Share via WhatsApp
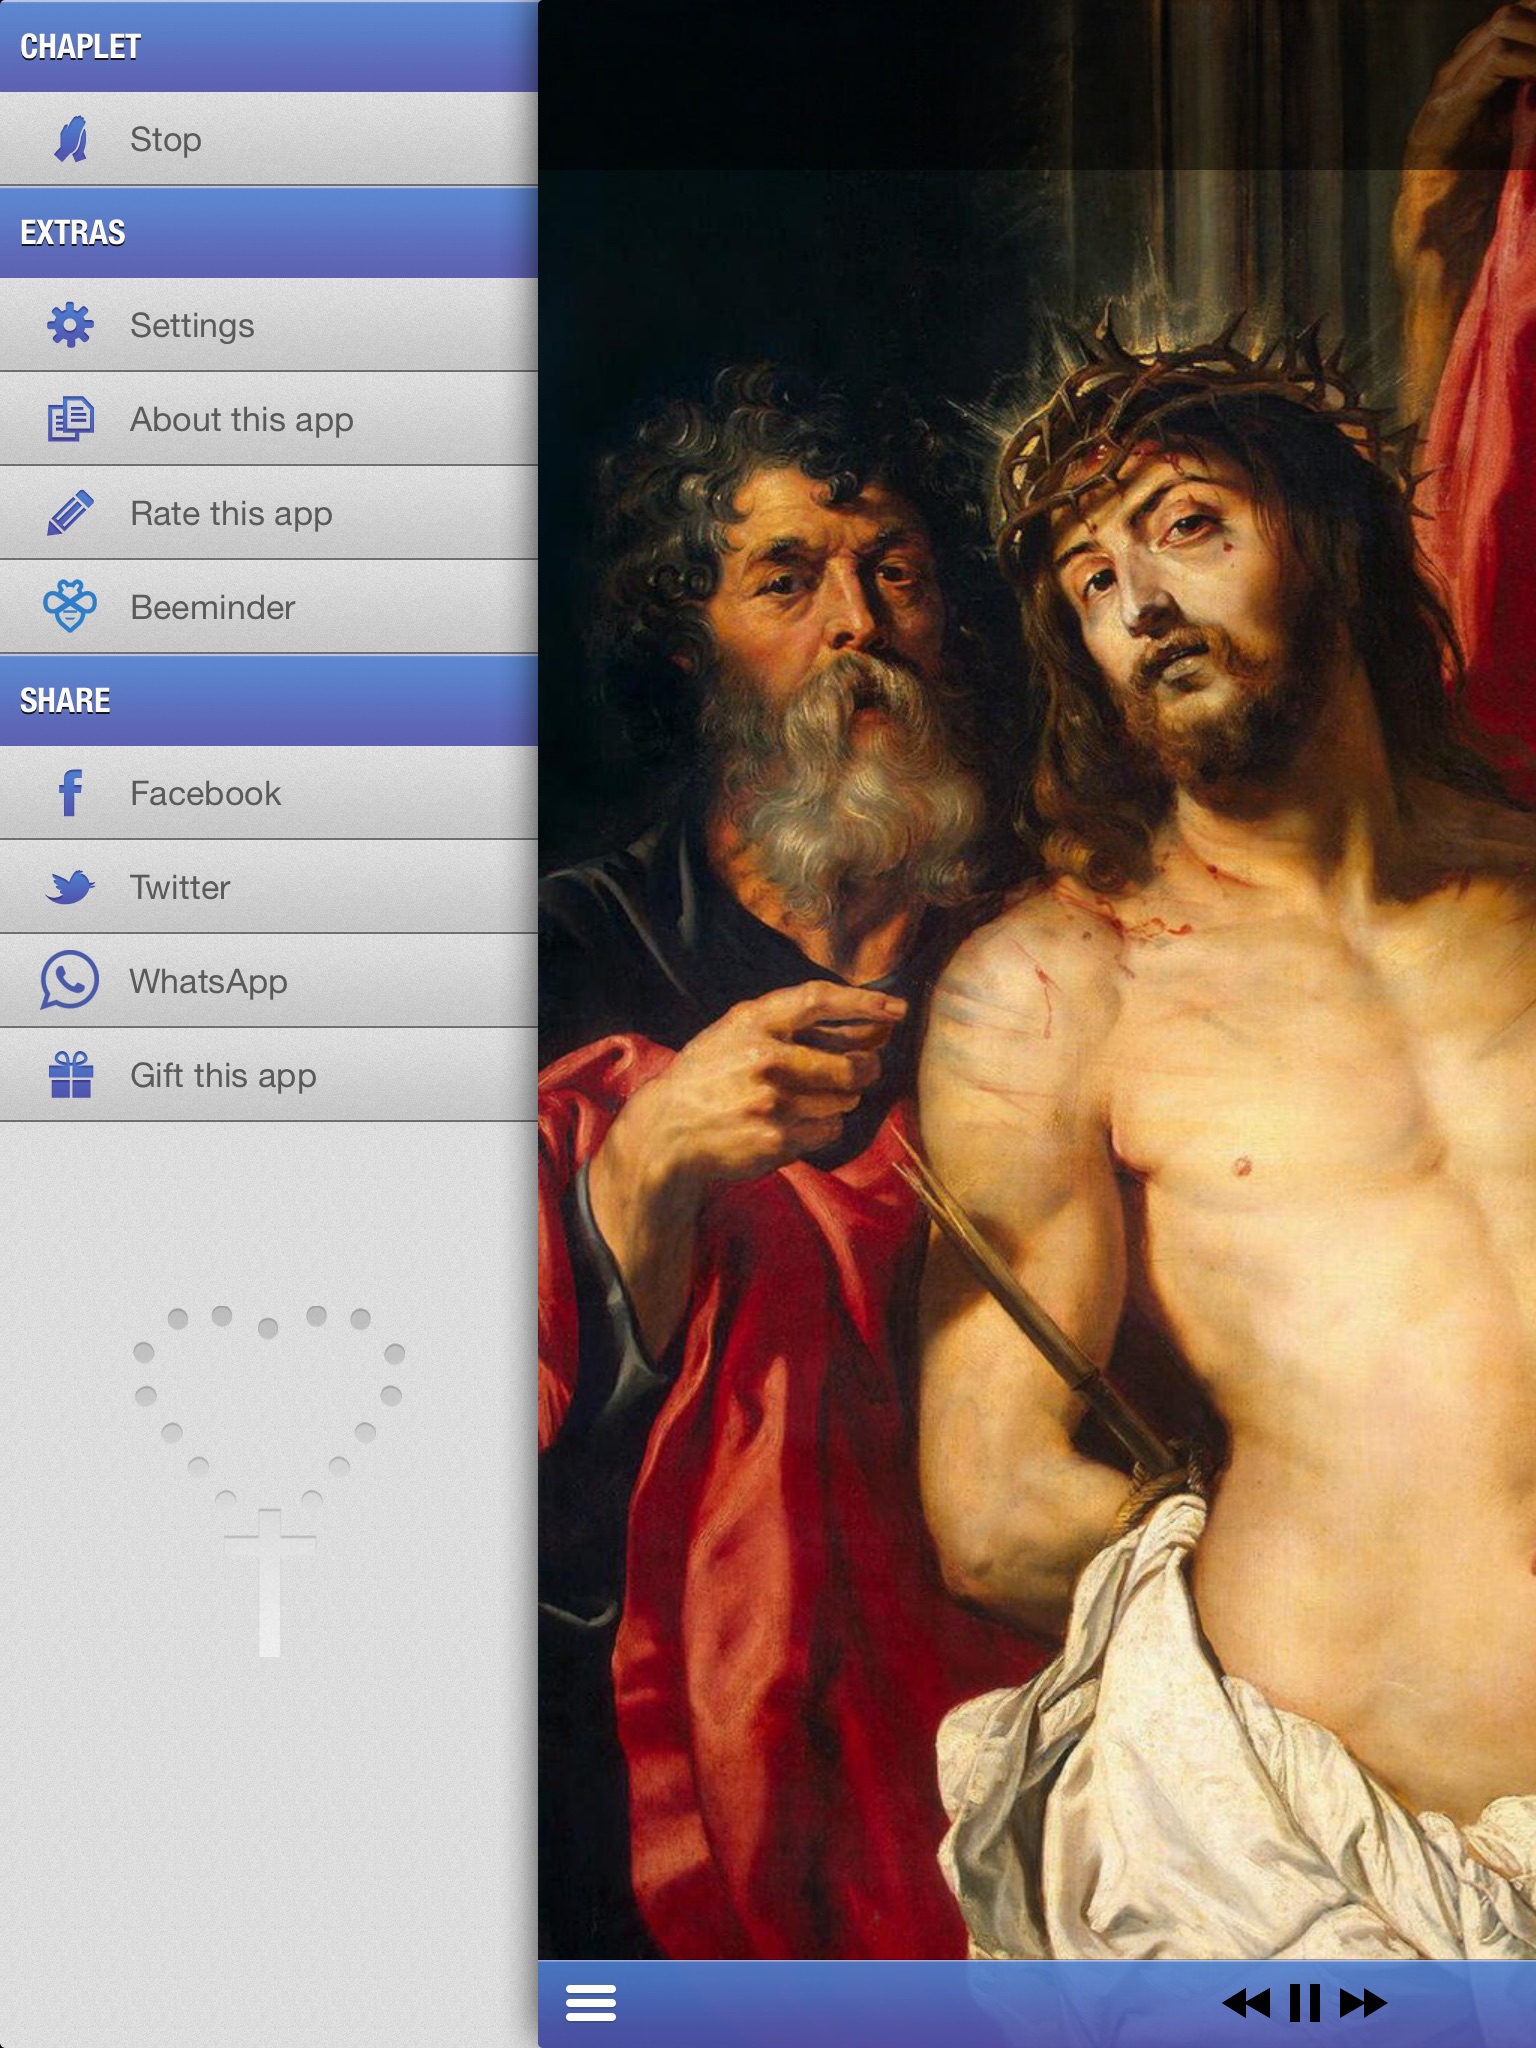The width and height of the screenshot is (1536, 2048). coord(269,981)
